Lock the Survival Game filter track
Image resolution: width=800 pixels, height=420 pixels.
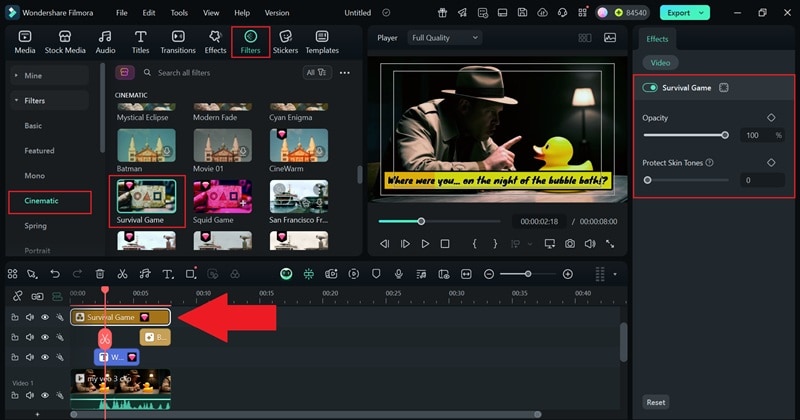tap(15, 317)
